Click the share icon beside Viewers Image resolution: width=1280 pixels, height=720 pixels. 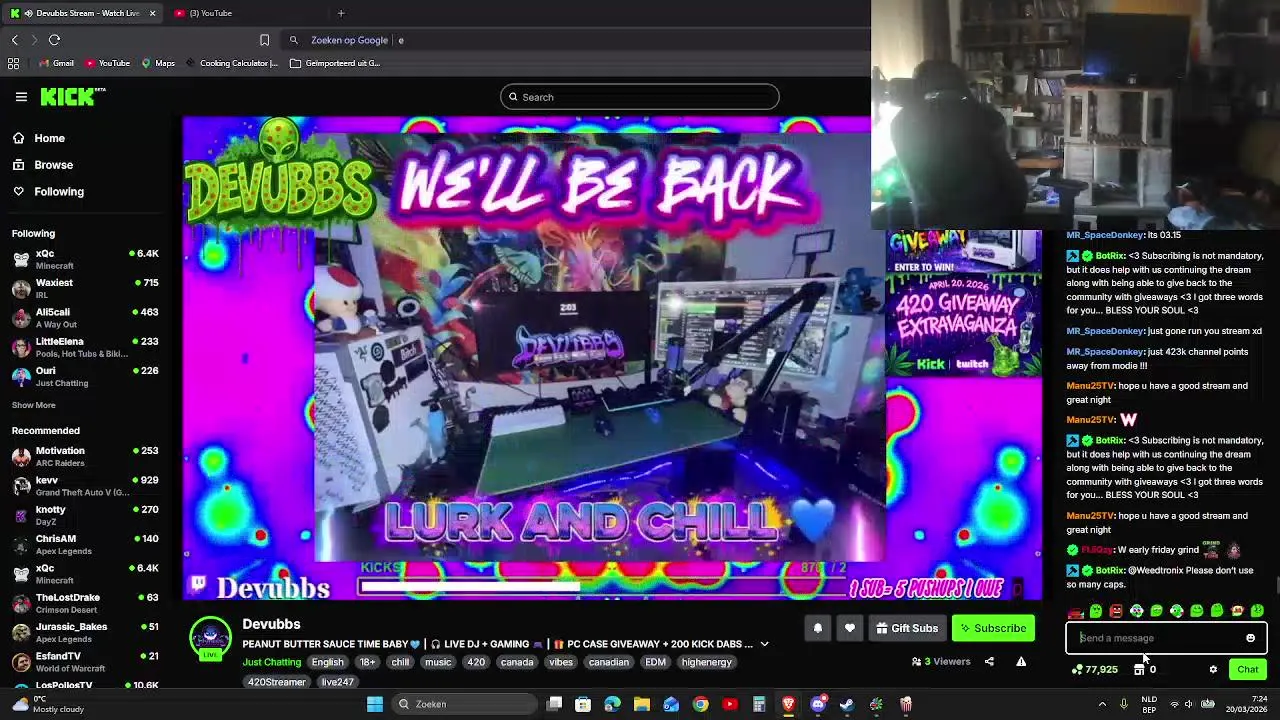pyautogui.click(x=989, y=662)
